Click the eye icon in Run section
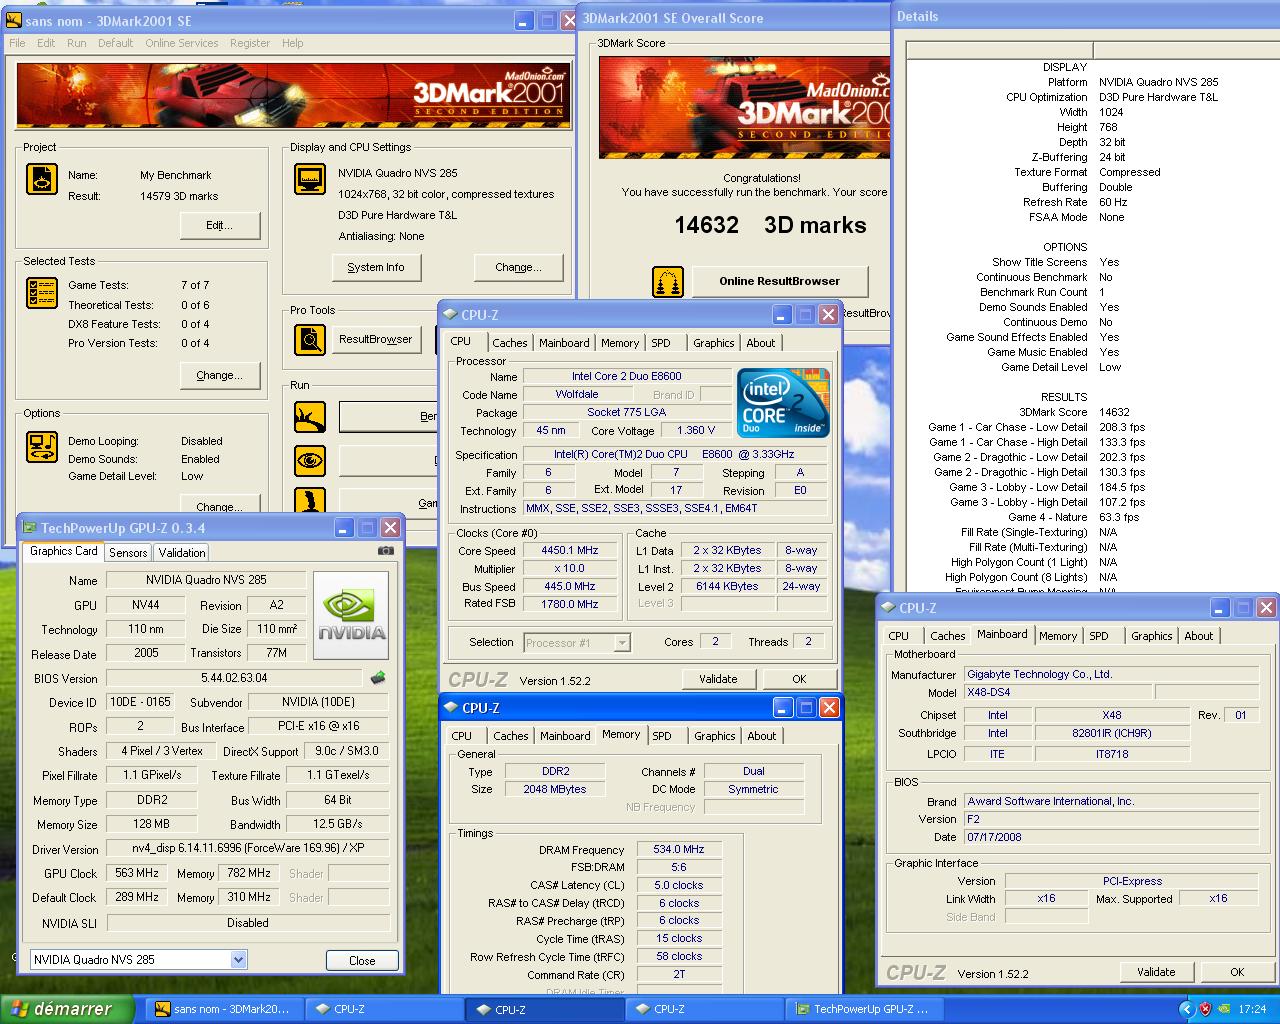Image resolution: width=1280 pixels, height=1024 pixels. point(310,460)
